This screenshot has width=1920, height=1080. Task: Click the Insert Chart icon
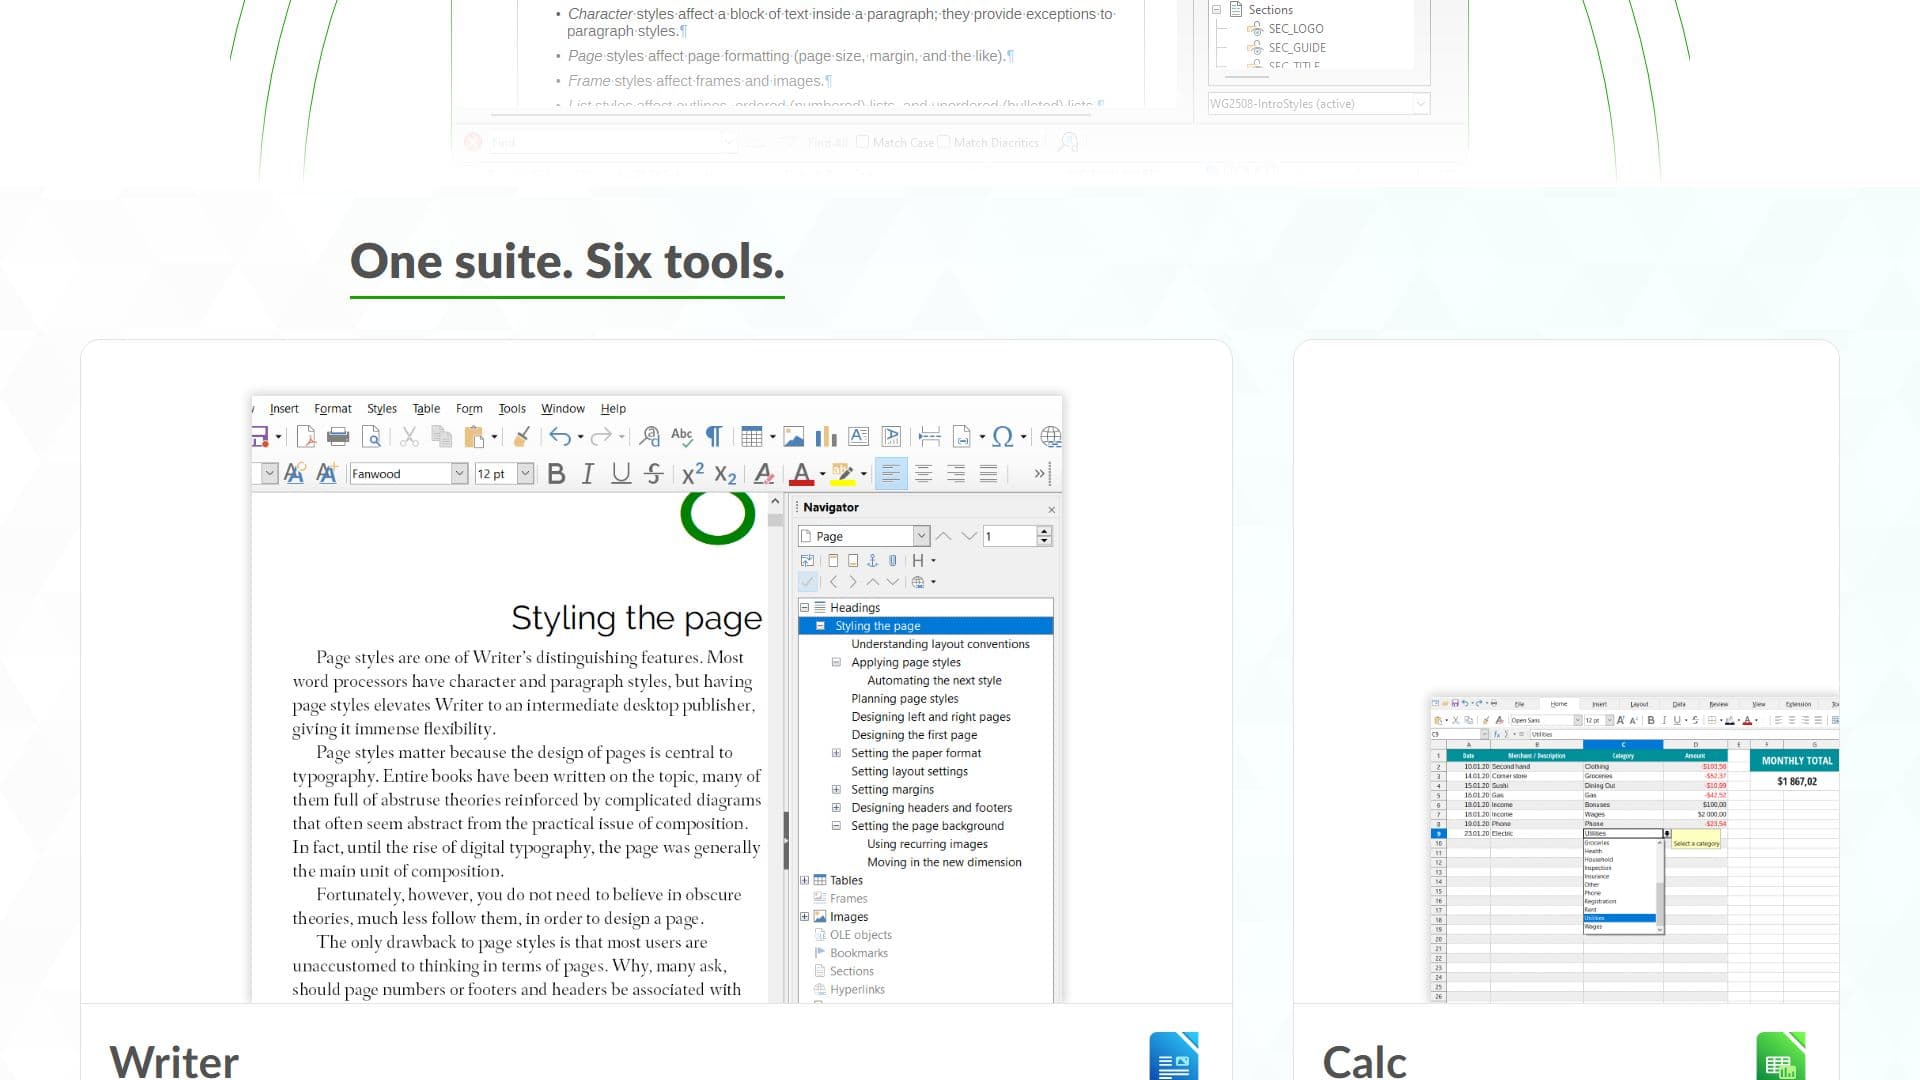pos(826,437)
